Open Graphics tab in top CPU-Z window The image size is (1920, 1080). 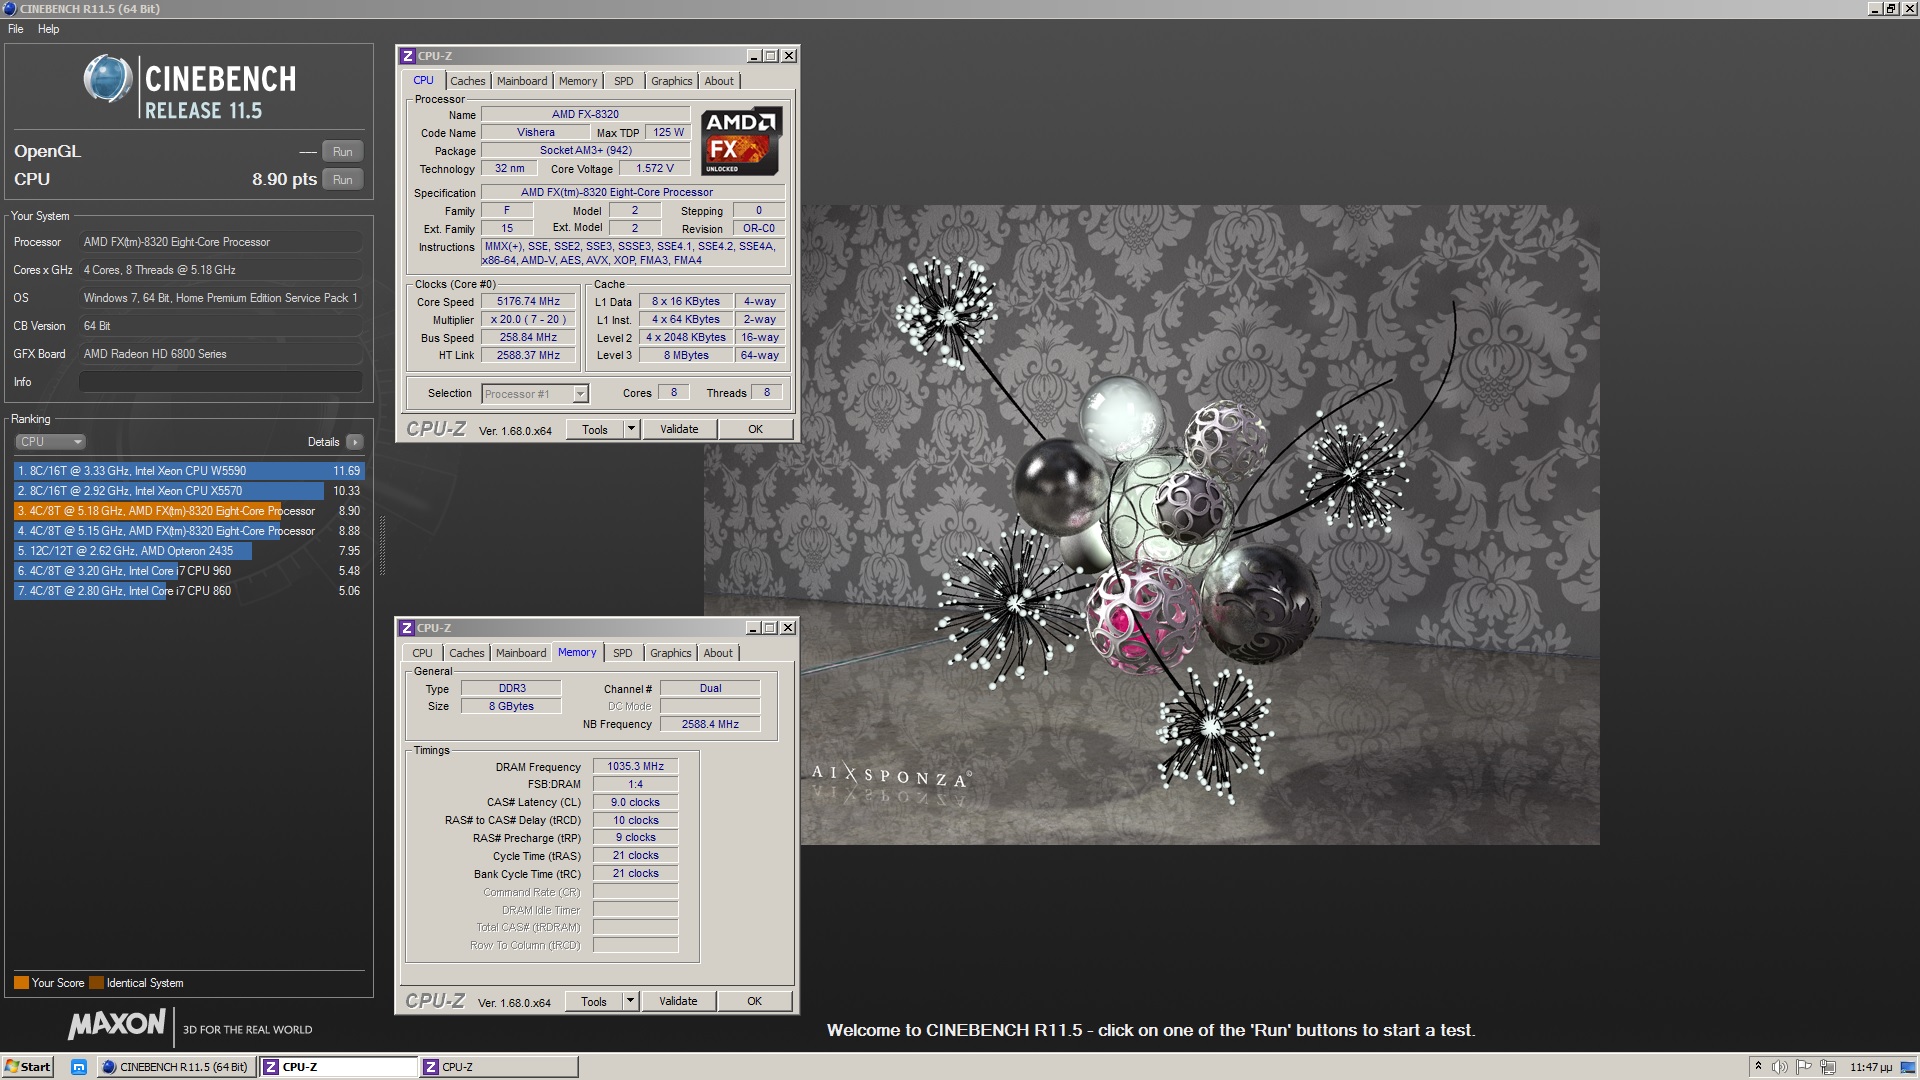pyautogui.click(x=672, y=81)
